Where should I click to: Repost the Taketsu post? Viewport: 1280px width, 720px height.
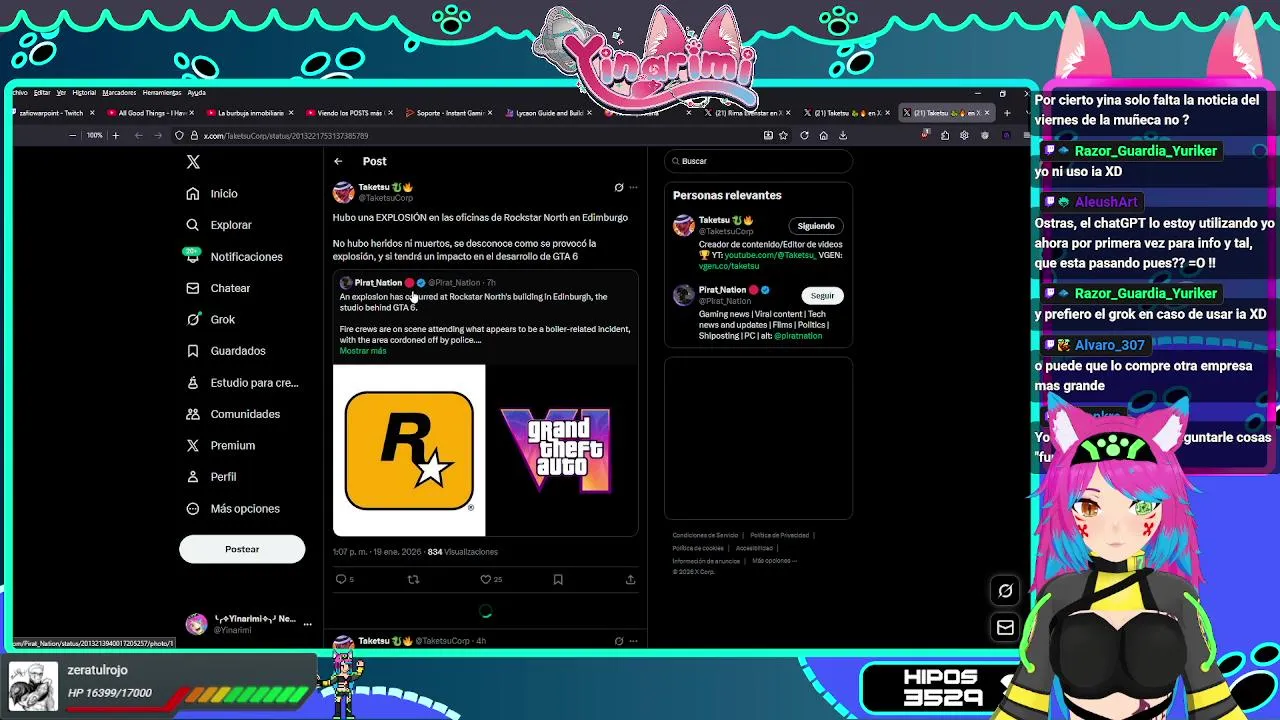[x=413, y=579]
